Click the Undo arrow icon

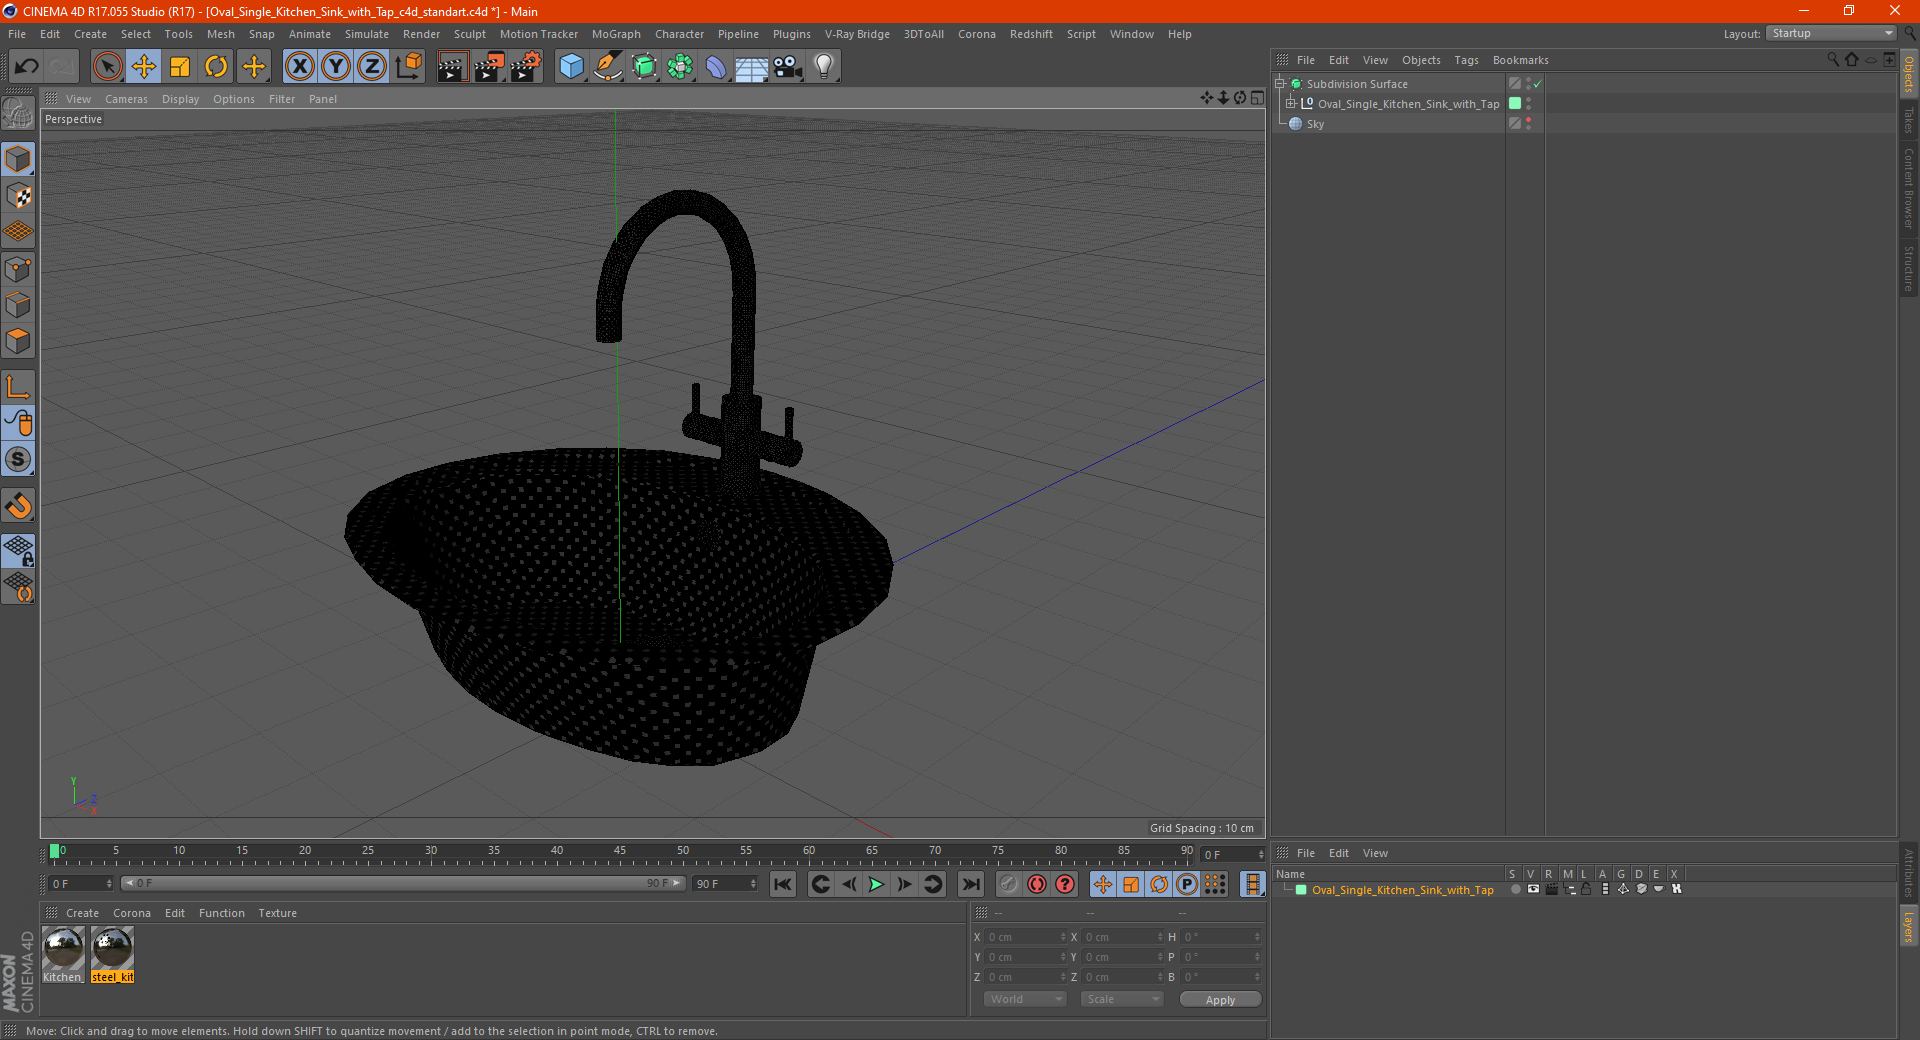(27, 67)
